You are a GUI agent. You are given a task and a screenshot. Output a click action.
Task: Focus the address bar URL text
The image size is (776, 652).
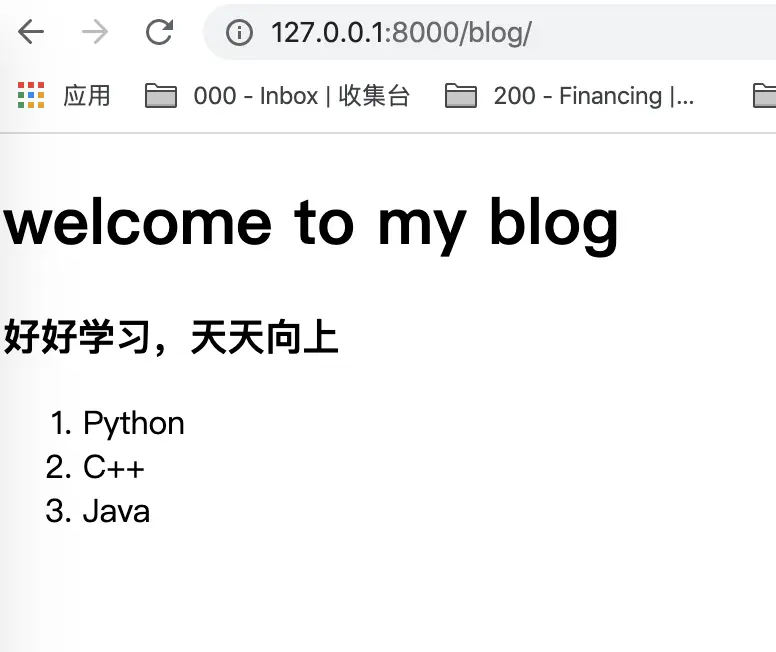pyautogui.click(x=400, y=33)
